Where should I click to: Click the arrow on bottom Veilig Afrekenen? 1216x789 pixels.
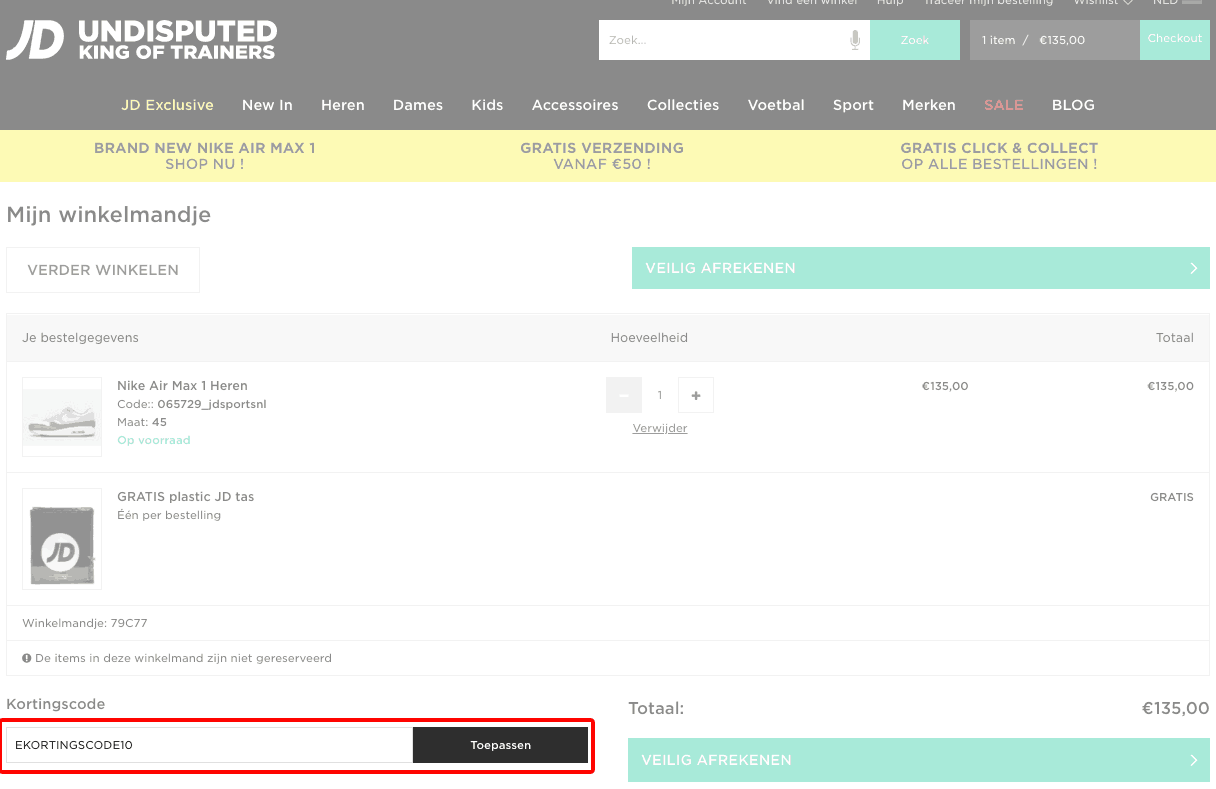click(x=1193, y=760)
